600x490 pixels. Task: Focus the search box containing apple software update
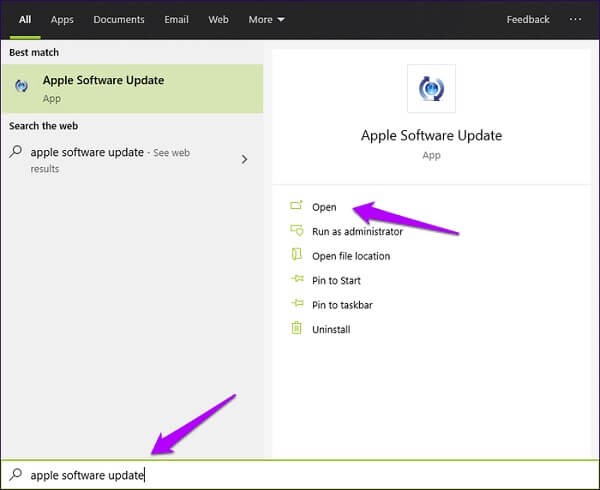click(300, 475)
